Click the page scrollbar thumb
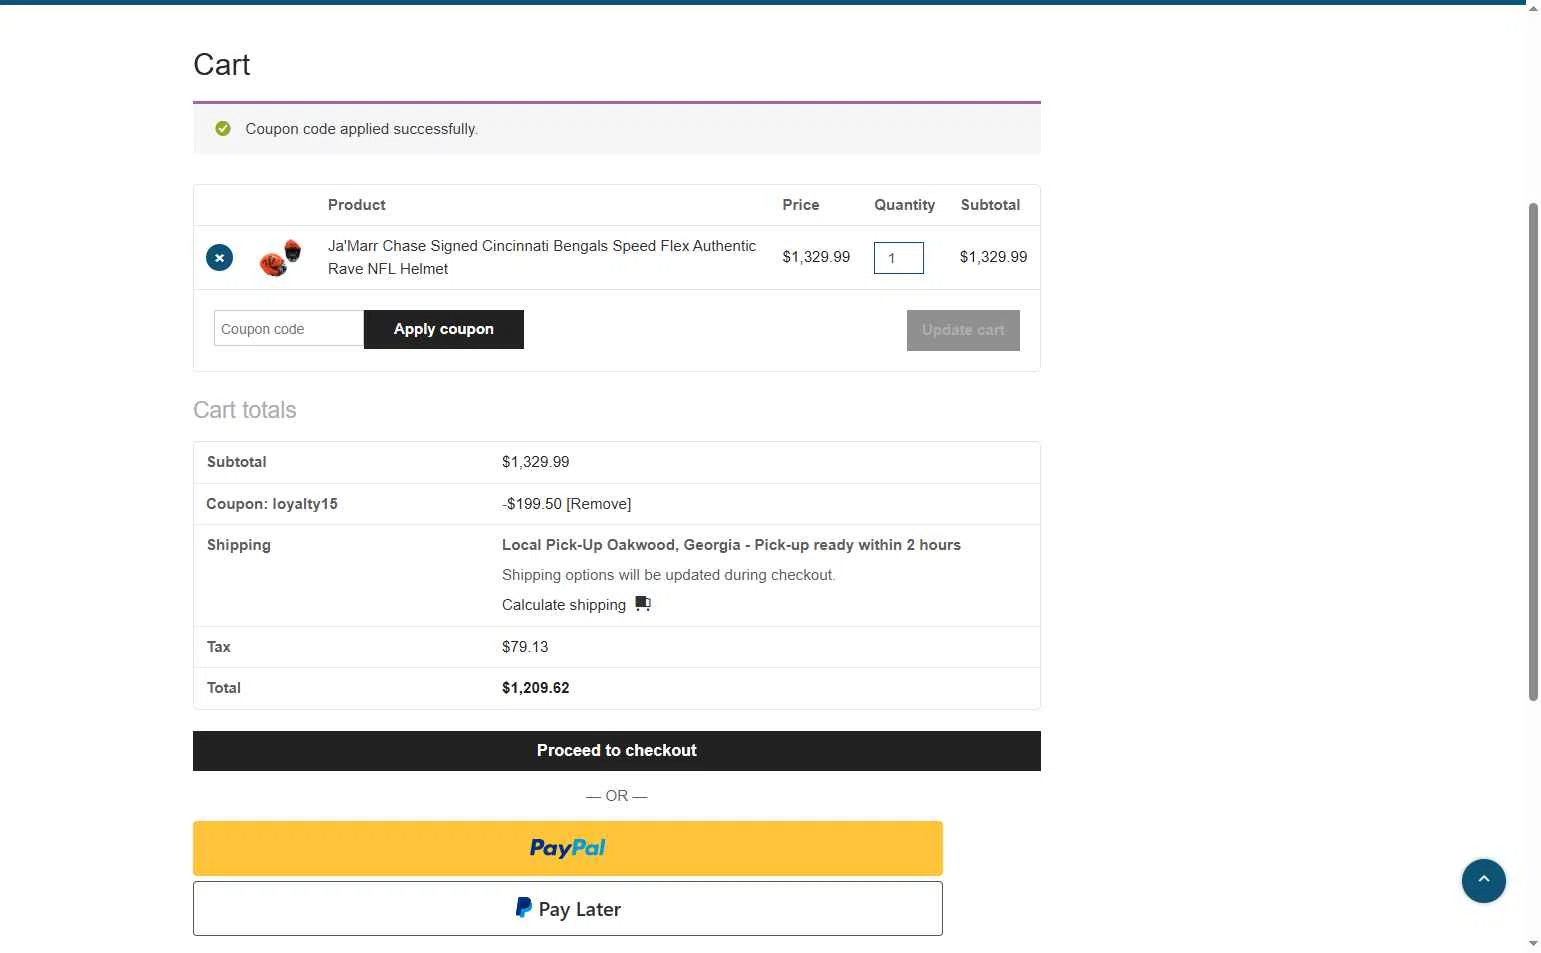The width and height of the screenshot is (1541, 953). click(x=1533, y=452)
